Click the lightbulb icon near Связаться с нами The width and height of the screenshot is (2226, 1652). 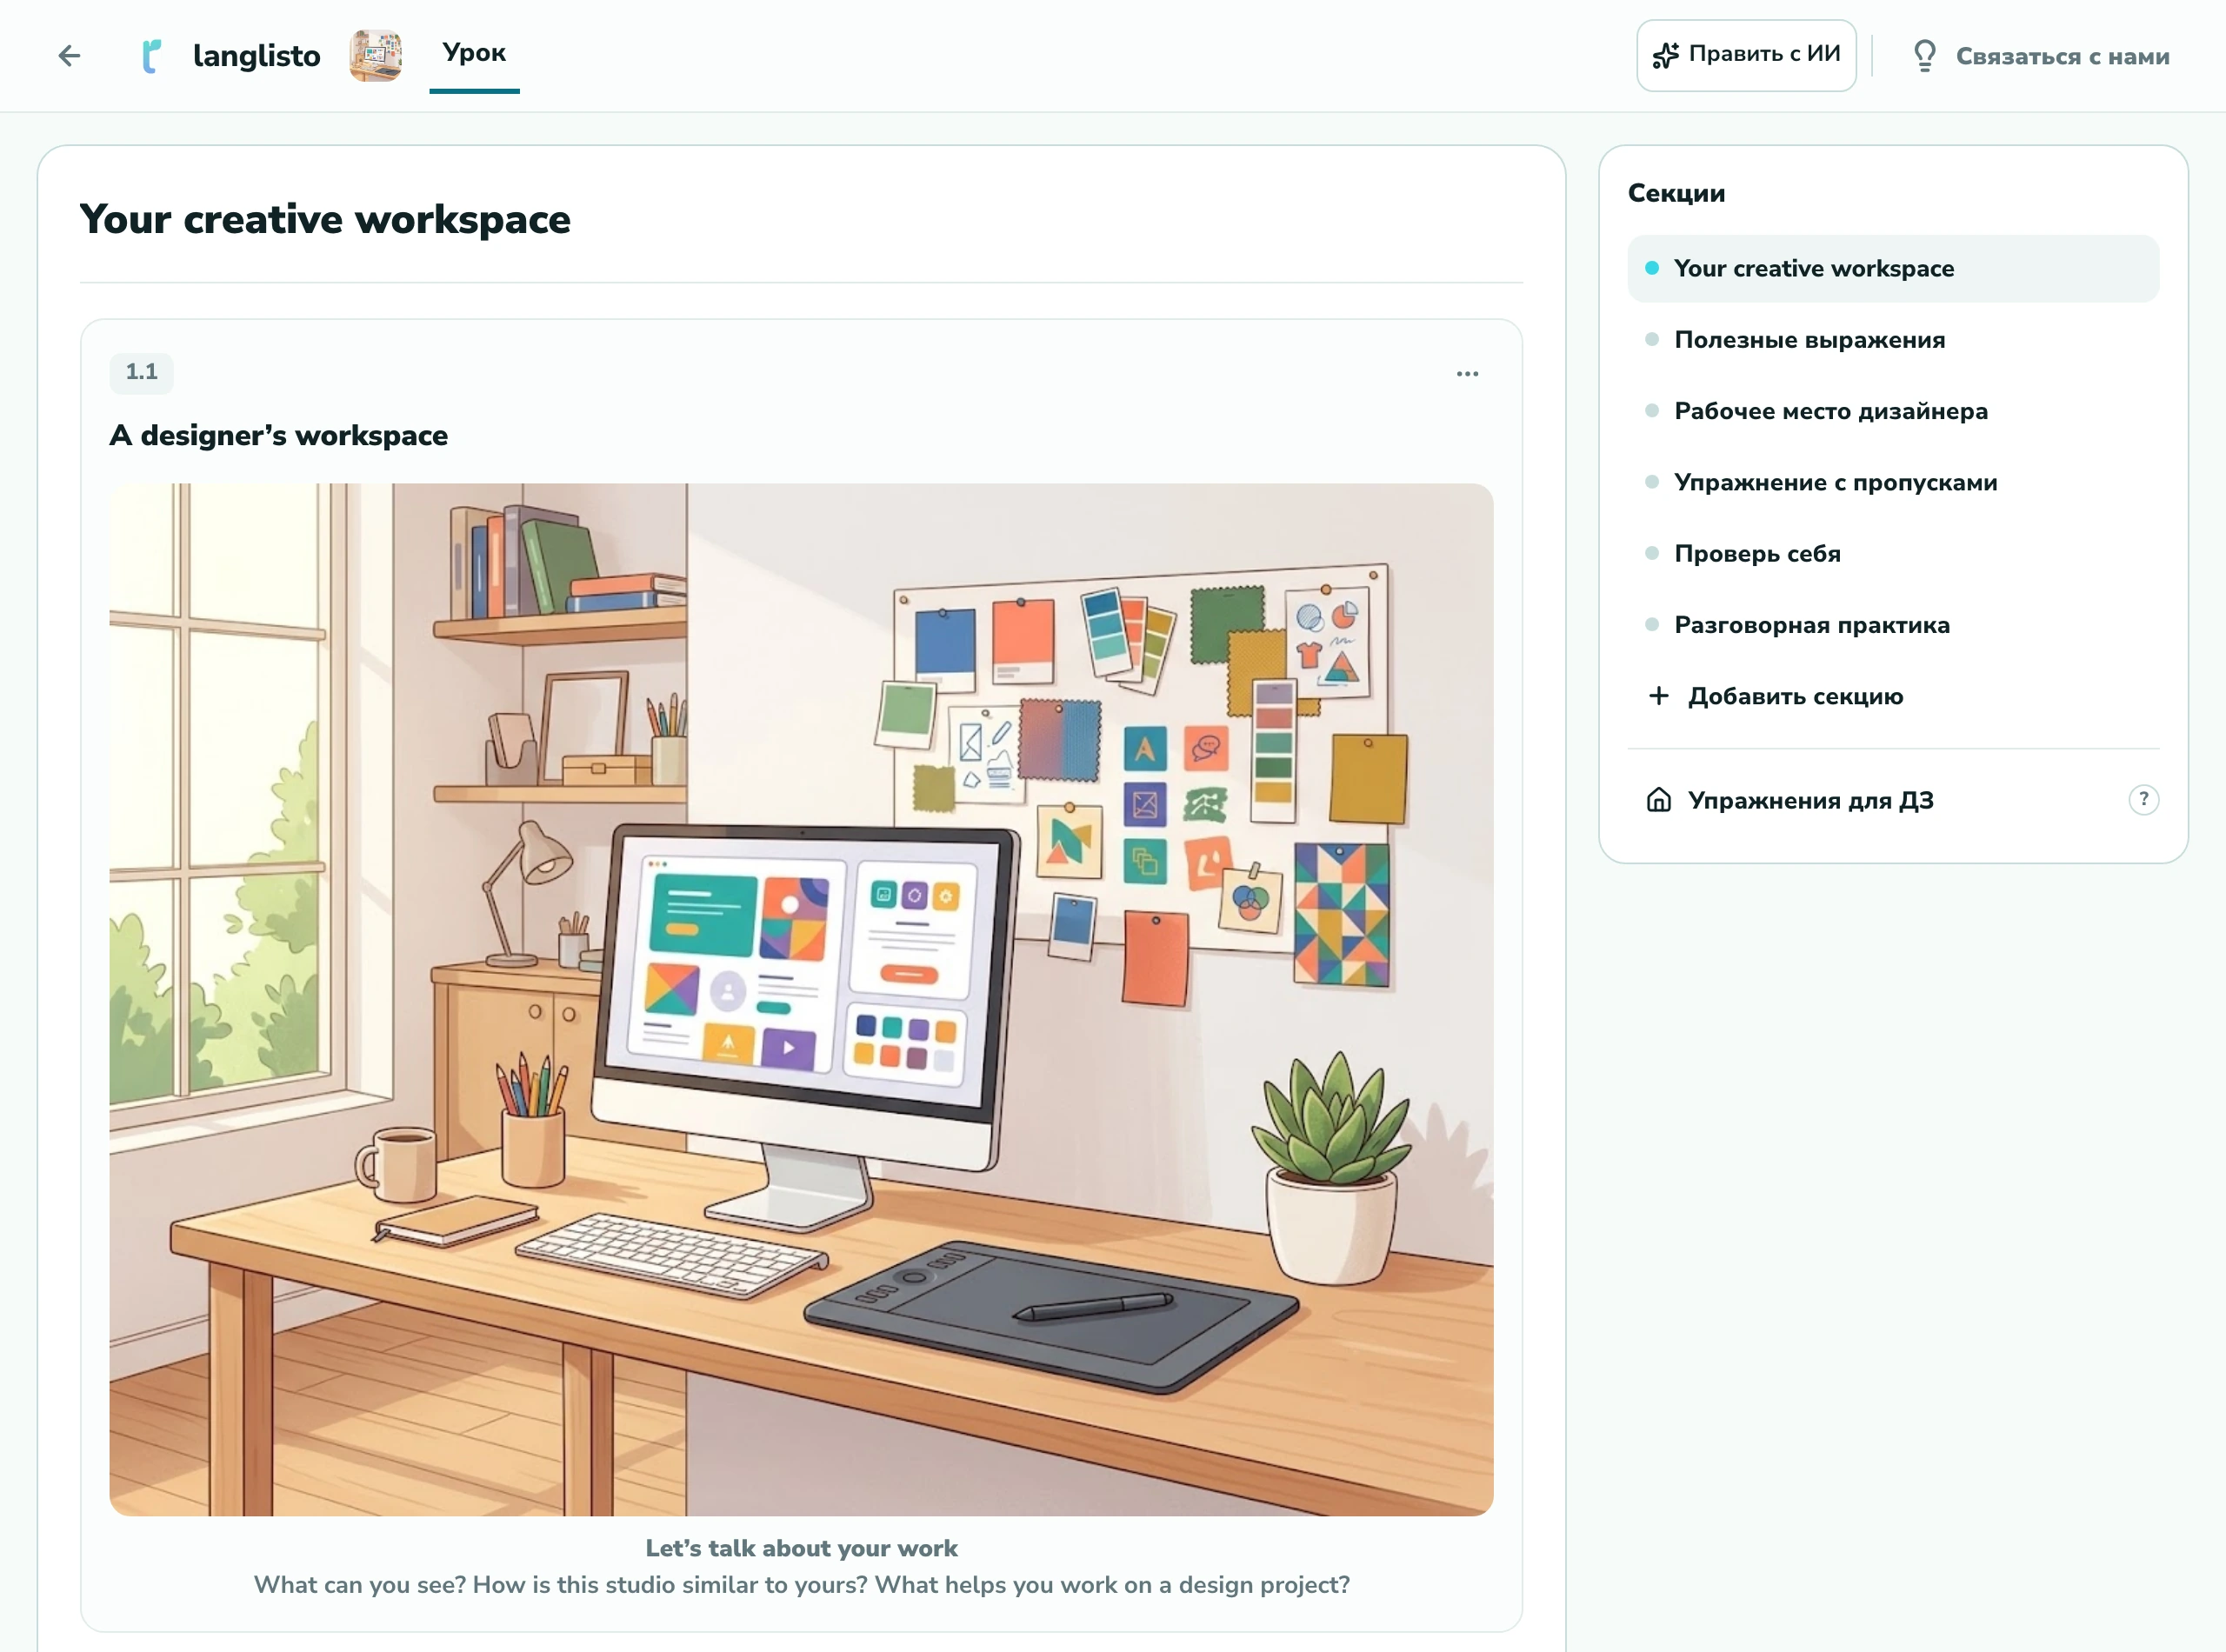pyautogui.click(x=1924, y=56)
